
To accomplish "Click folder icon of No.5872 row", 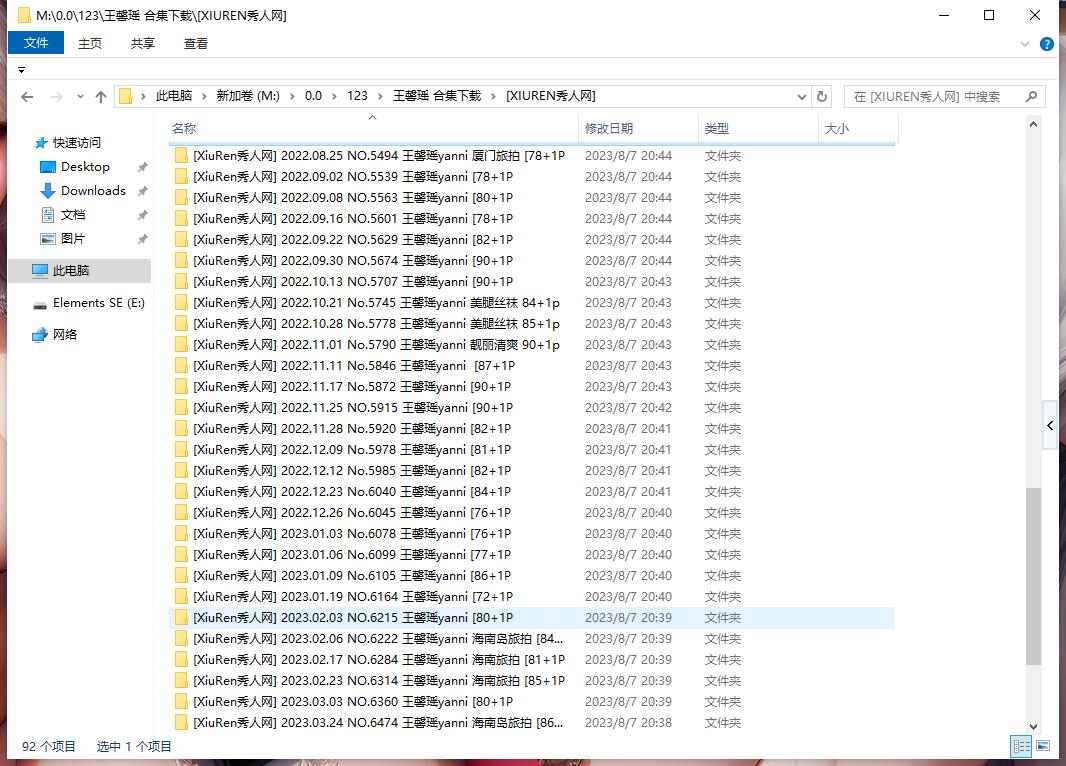I will coord(181,387).
